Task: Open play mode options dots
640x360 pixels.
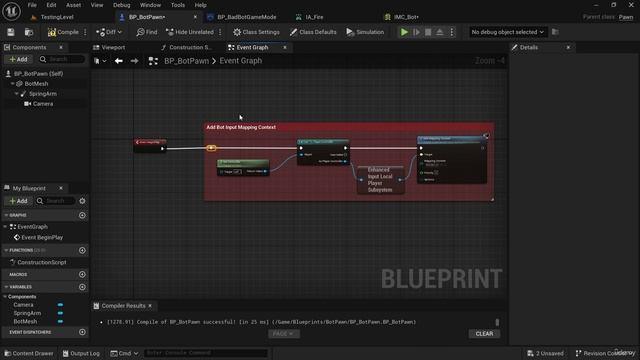Action: click(452, 32)
